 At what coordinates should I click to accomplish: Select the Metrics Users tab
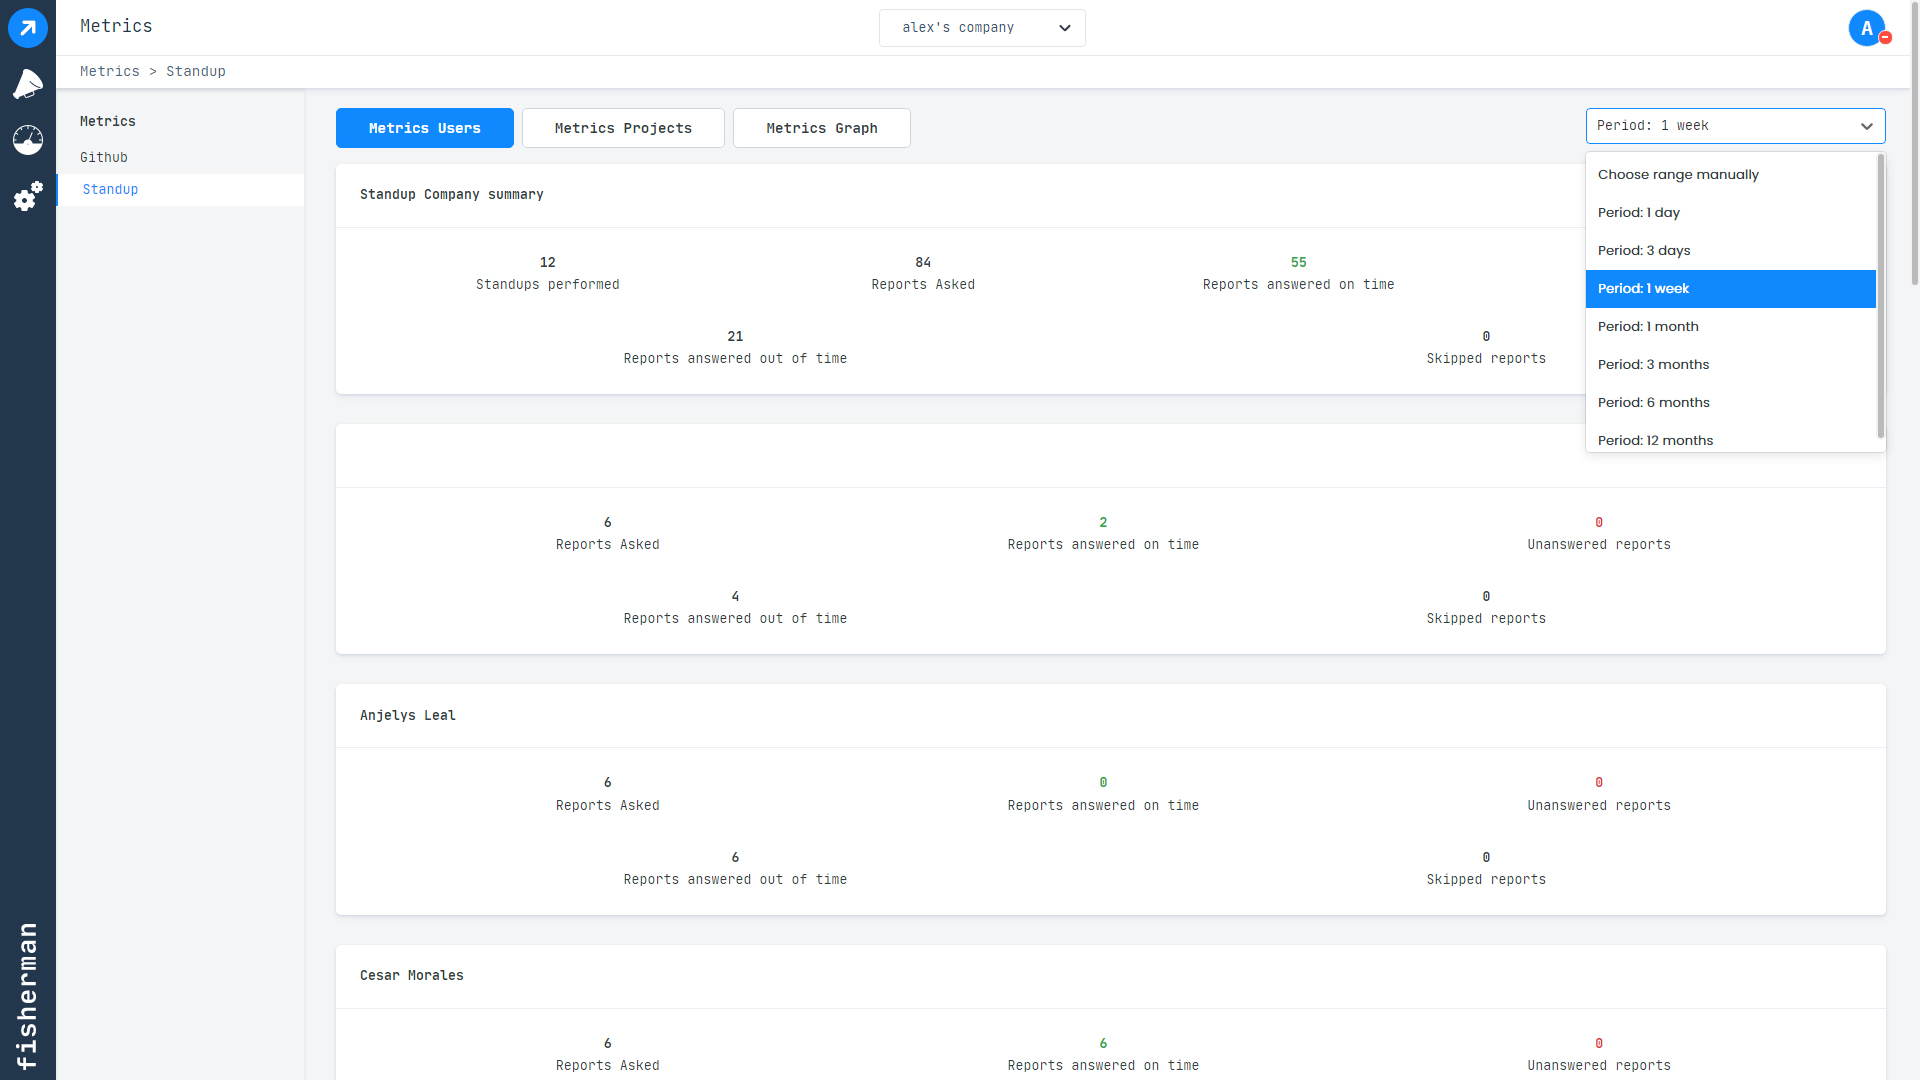424,128
